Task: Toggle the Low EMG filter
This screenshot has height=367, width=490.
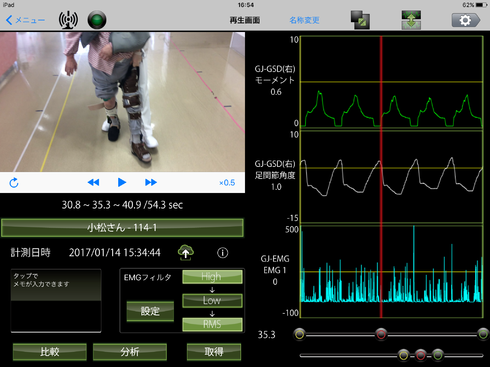Action: tap(212, 301)
